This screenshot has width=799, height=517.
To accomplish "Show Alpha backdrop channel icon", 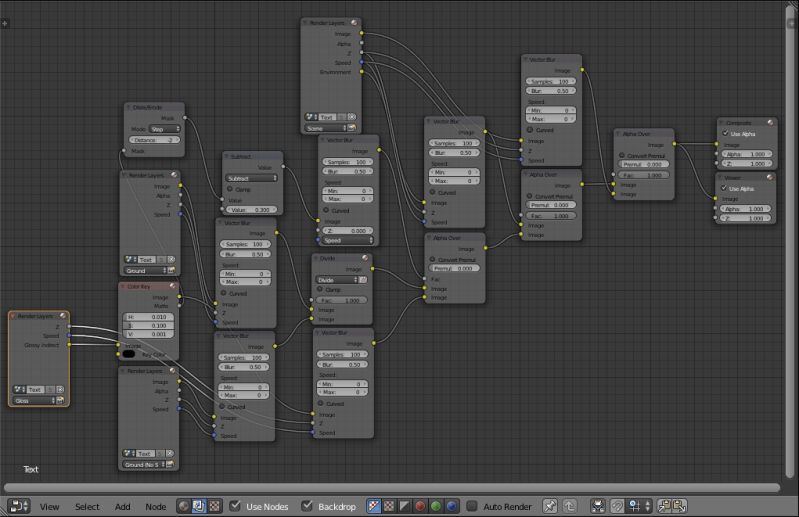I will click(x=405, y=506).
